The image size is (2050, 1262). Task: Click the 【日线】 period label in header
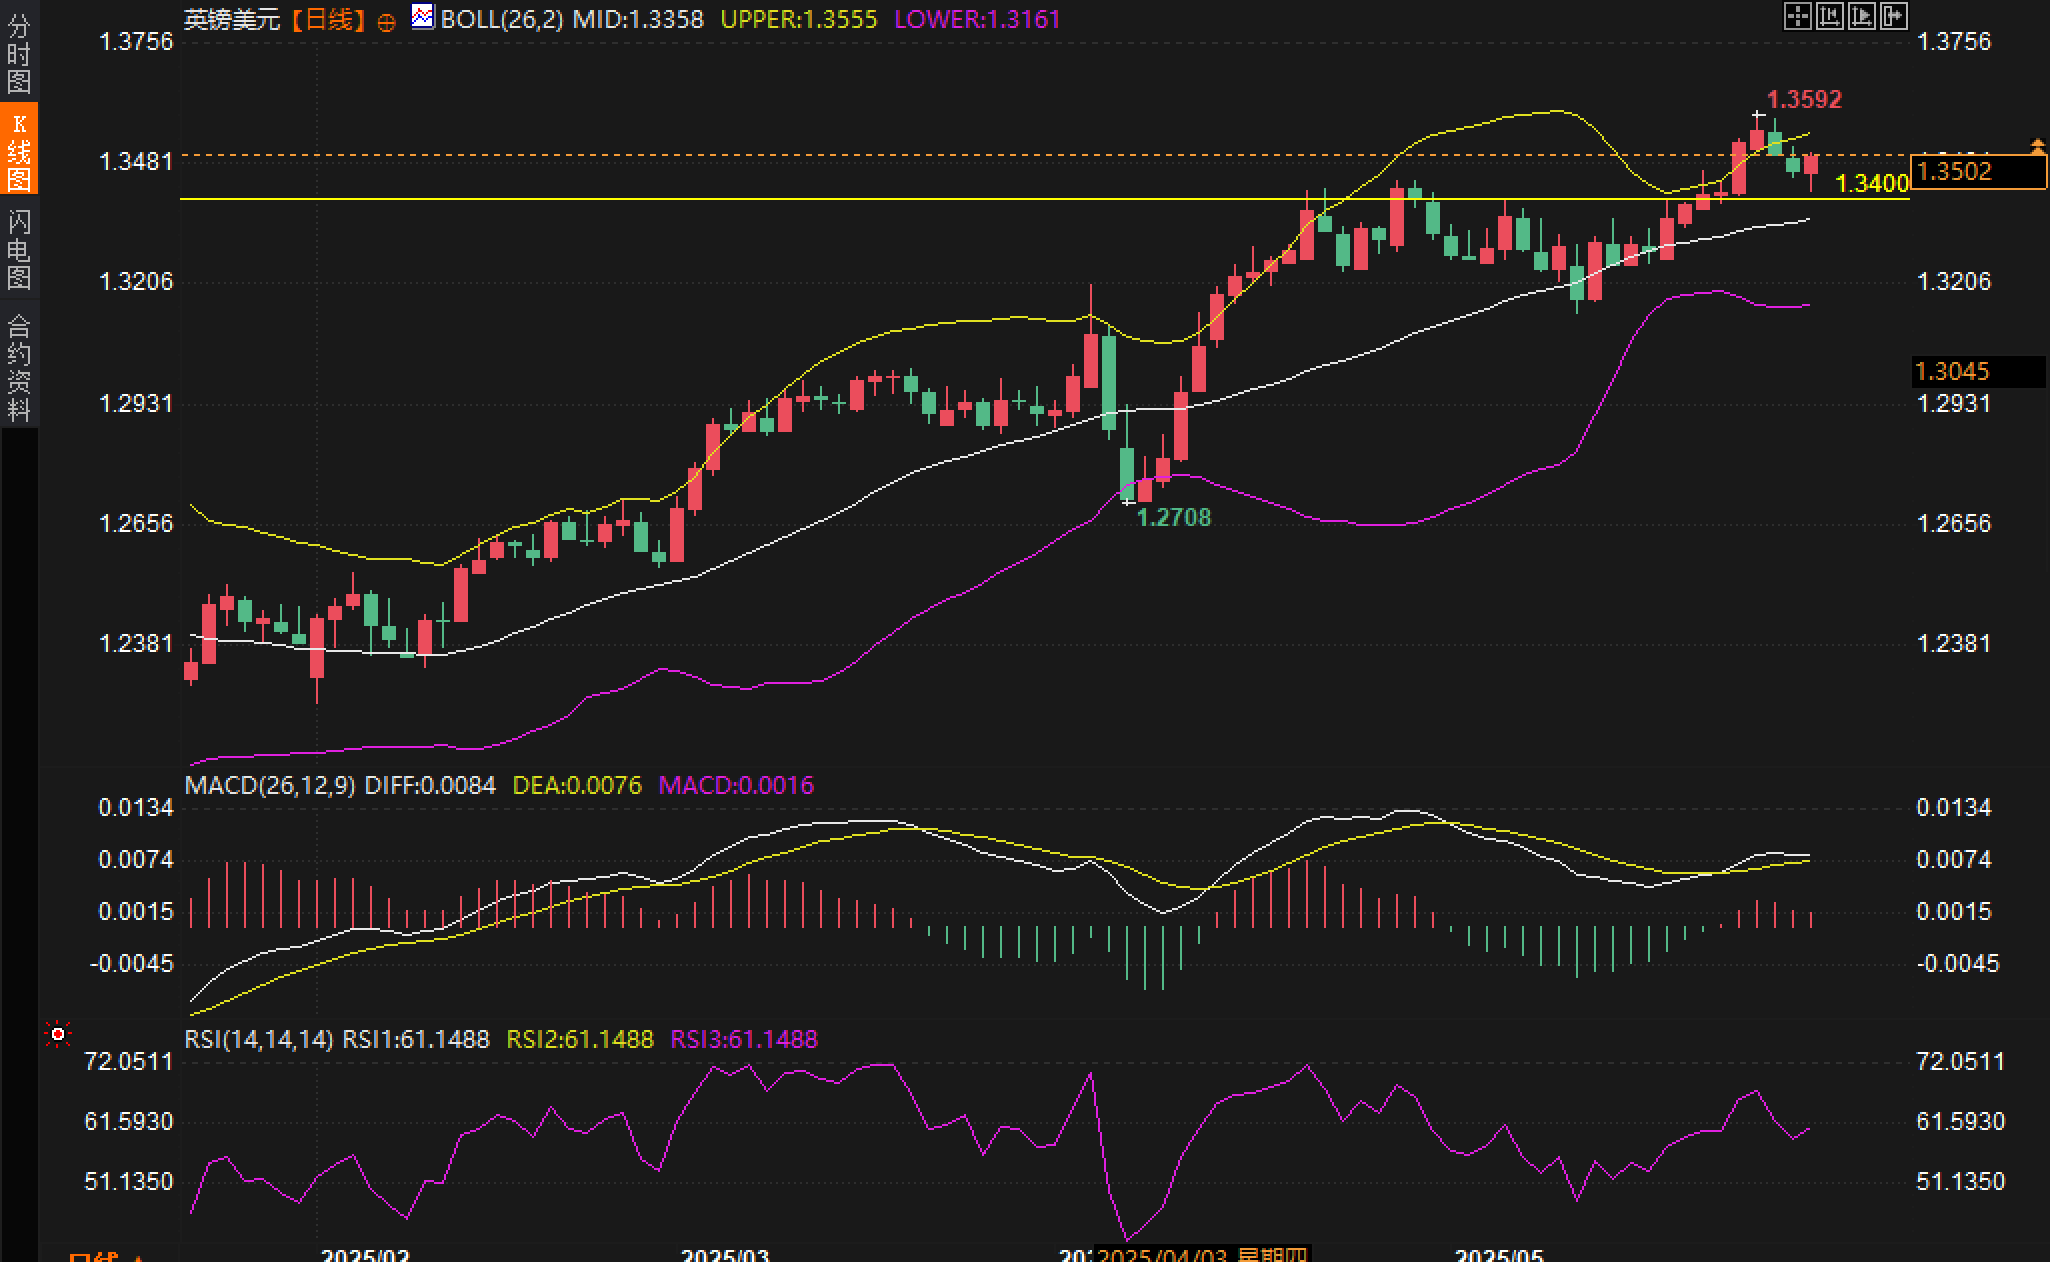[328, 19]
